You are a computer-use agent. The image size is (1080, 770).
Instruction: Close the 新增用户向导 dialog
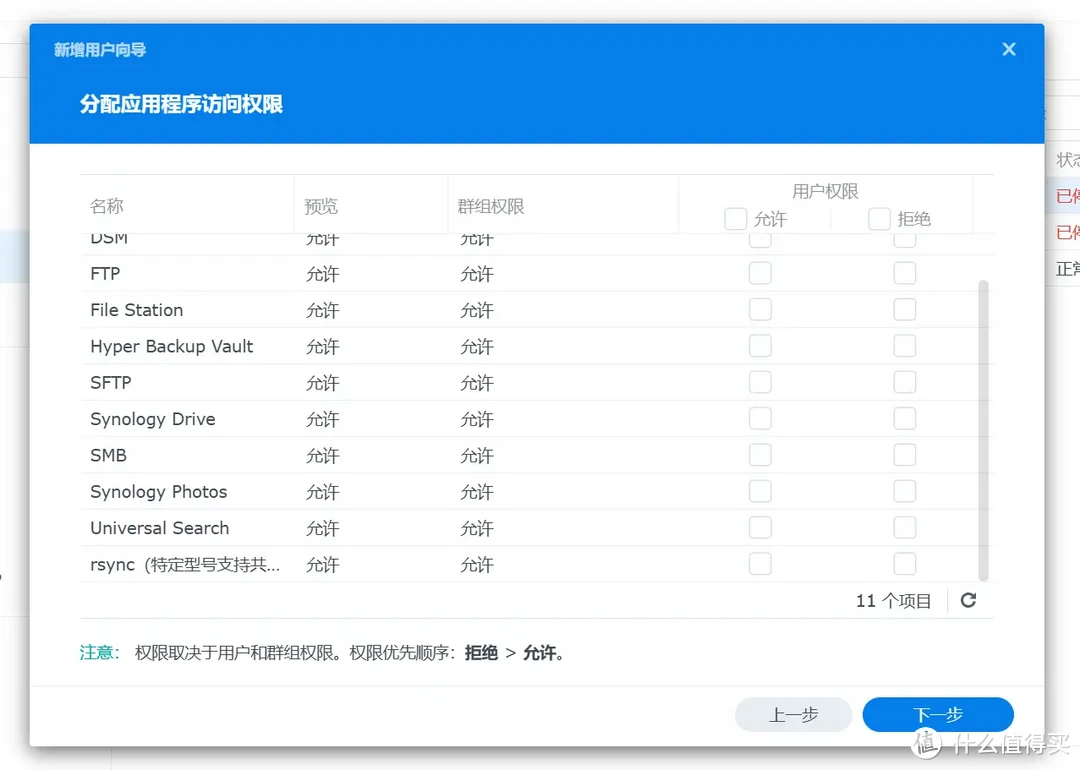click(x=1008, y=48)
